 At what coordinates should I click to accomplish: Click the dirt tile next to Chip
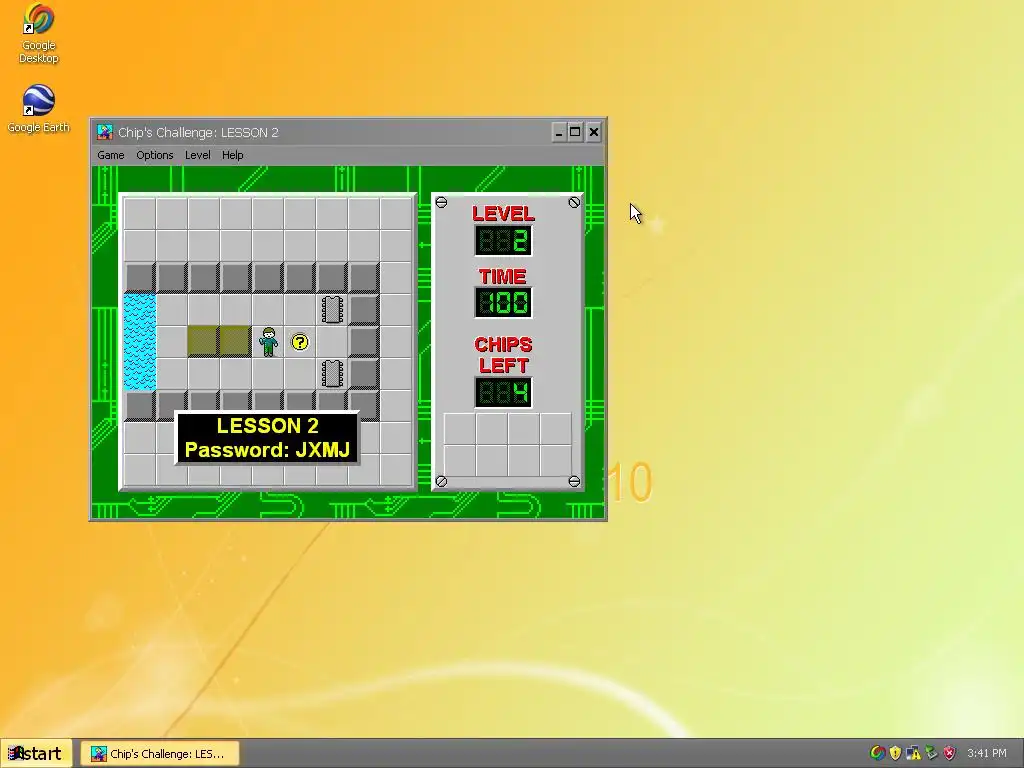[236, 342]
